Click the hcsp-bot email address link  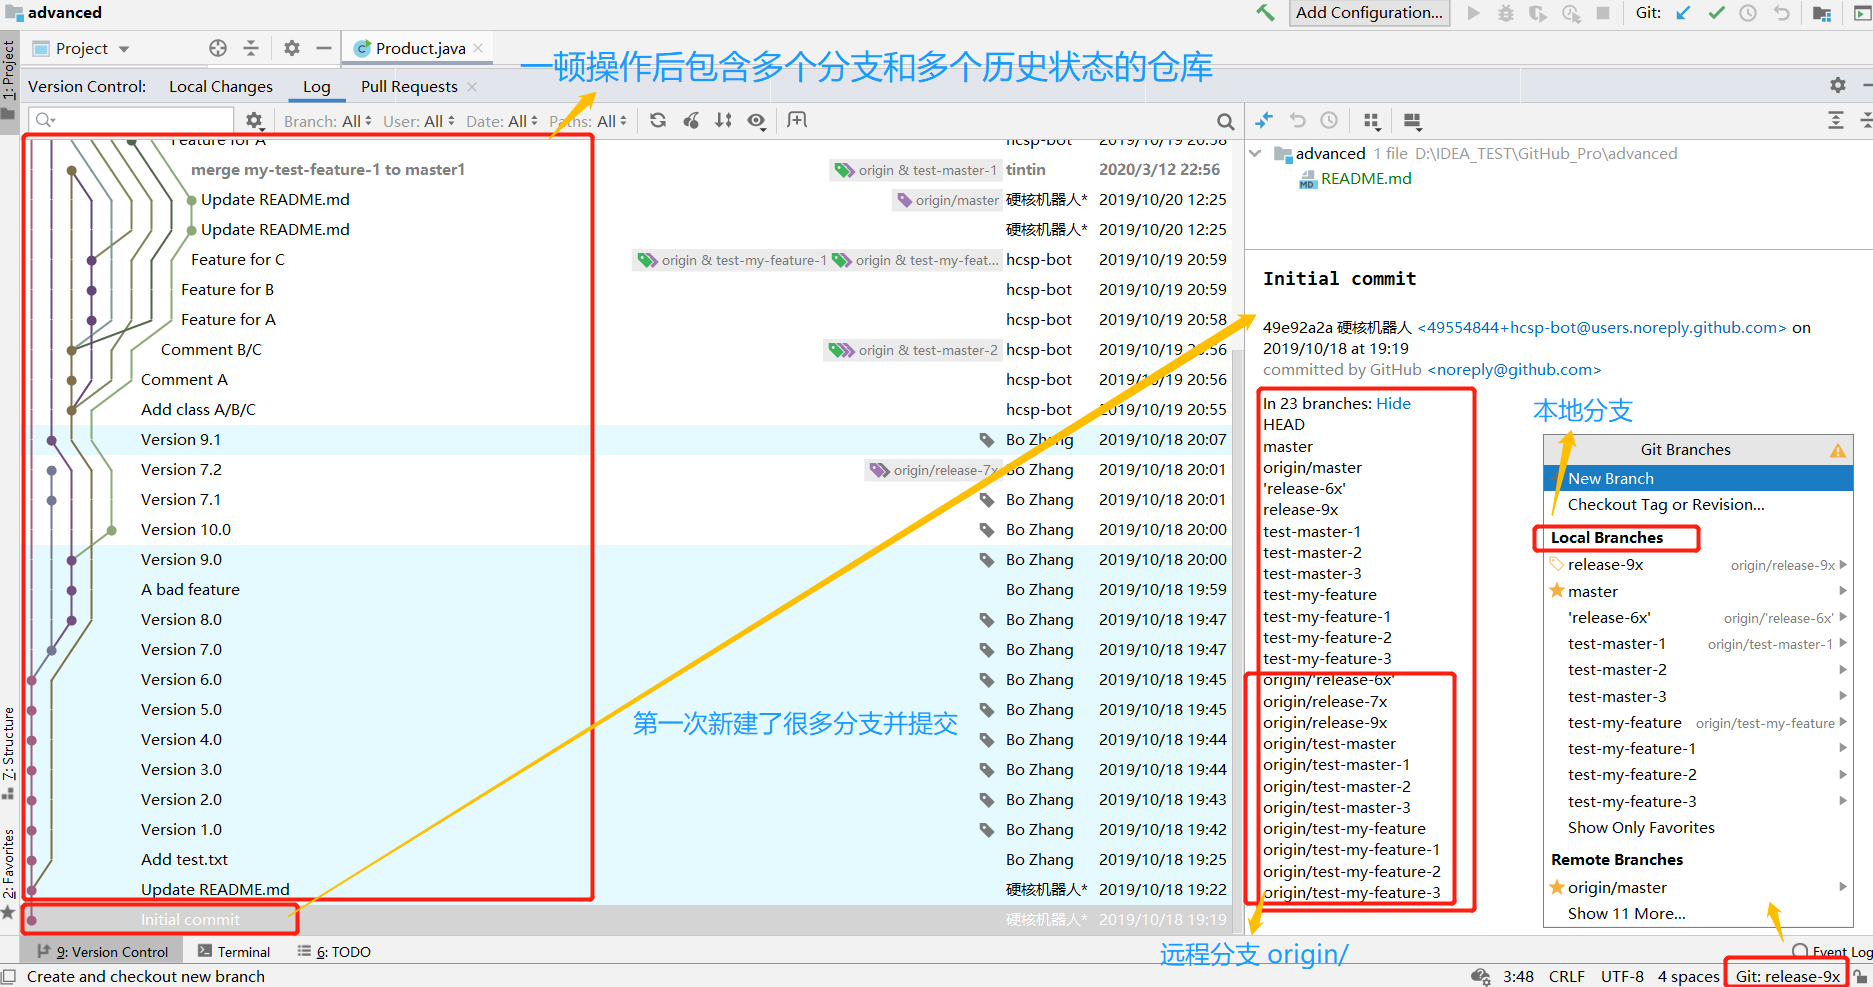[1601, 328]
